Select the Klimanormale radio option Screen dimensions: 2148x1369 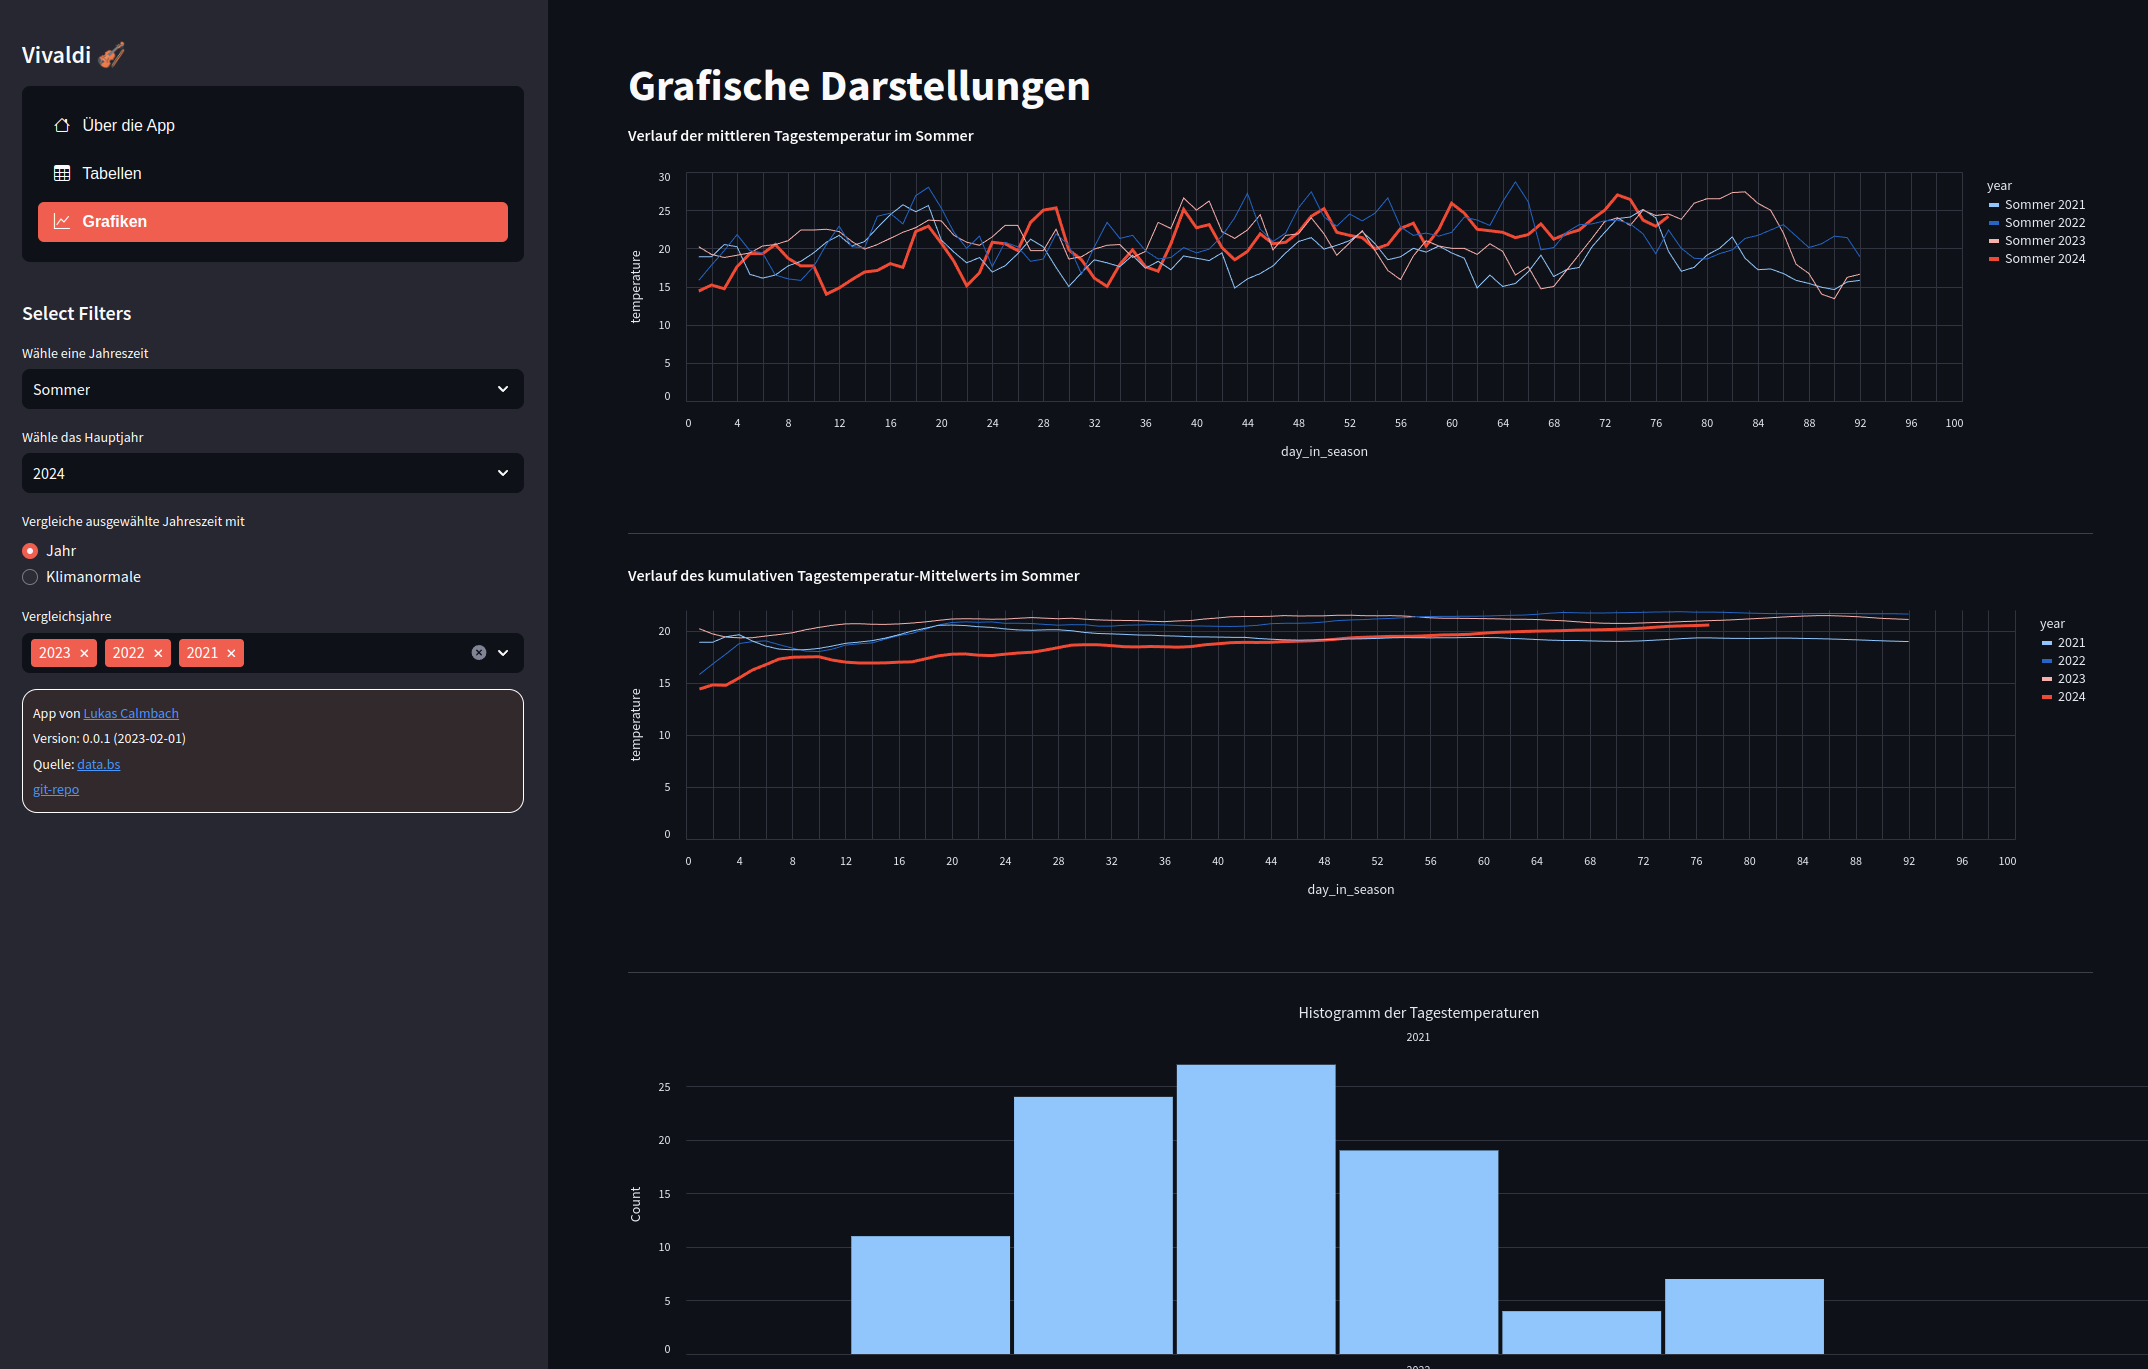point(30,577)
